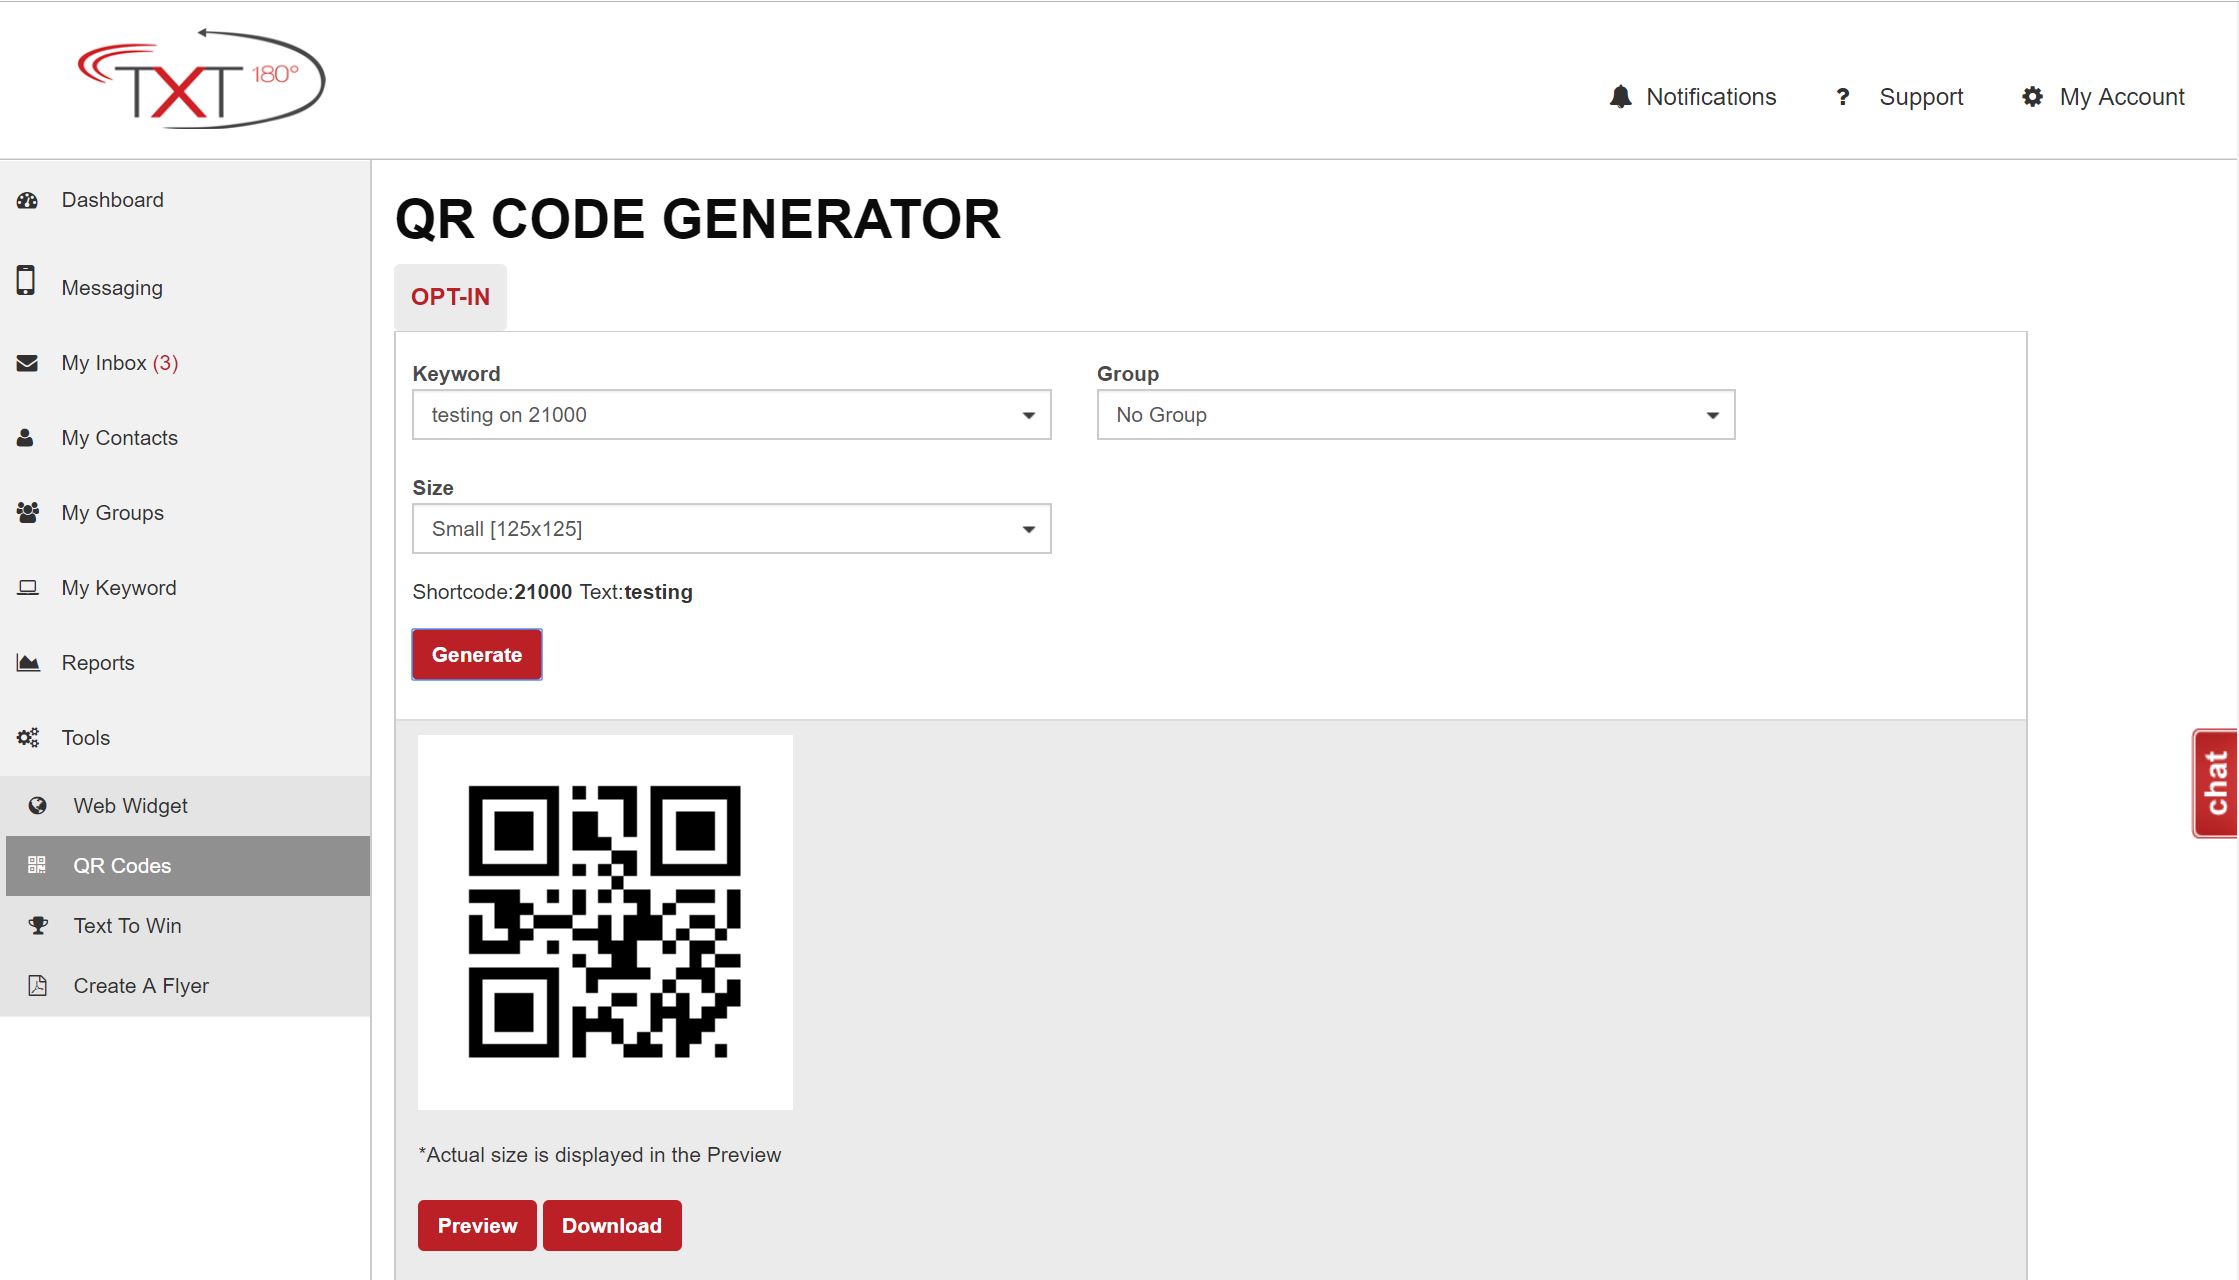Open Create A Flyer menu item

click(x=141, y=986)
